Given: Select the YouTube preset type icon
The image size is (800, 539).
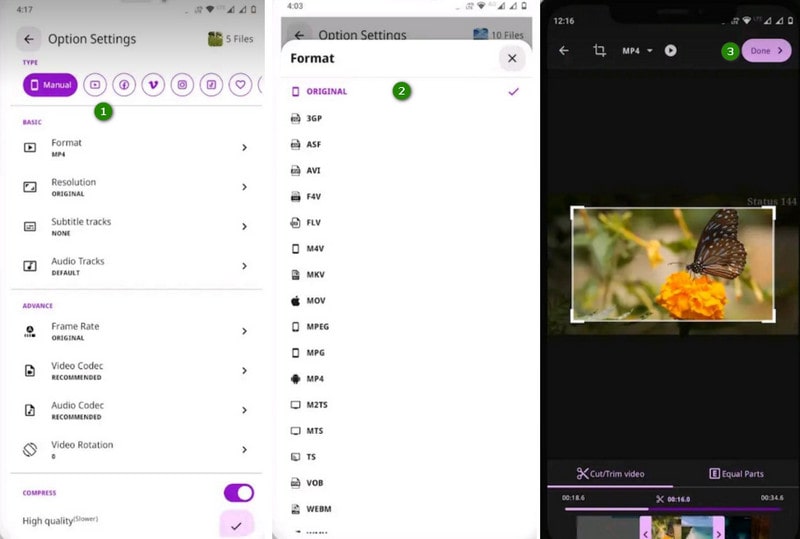Looking at the screenshot, I should [x=95, y=85].
